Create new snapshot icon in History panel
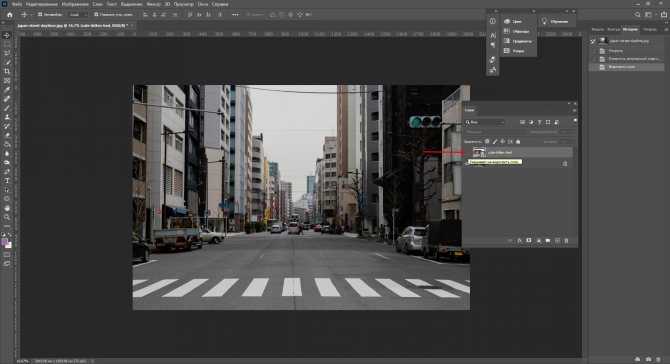This screenshot has width=670, height=364. pos(648,359)
